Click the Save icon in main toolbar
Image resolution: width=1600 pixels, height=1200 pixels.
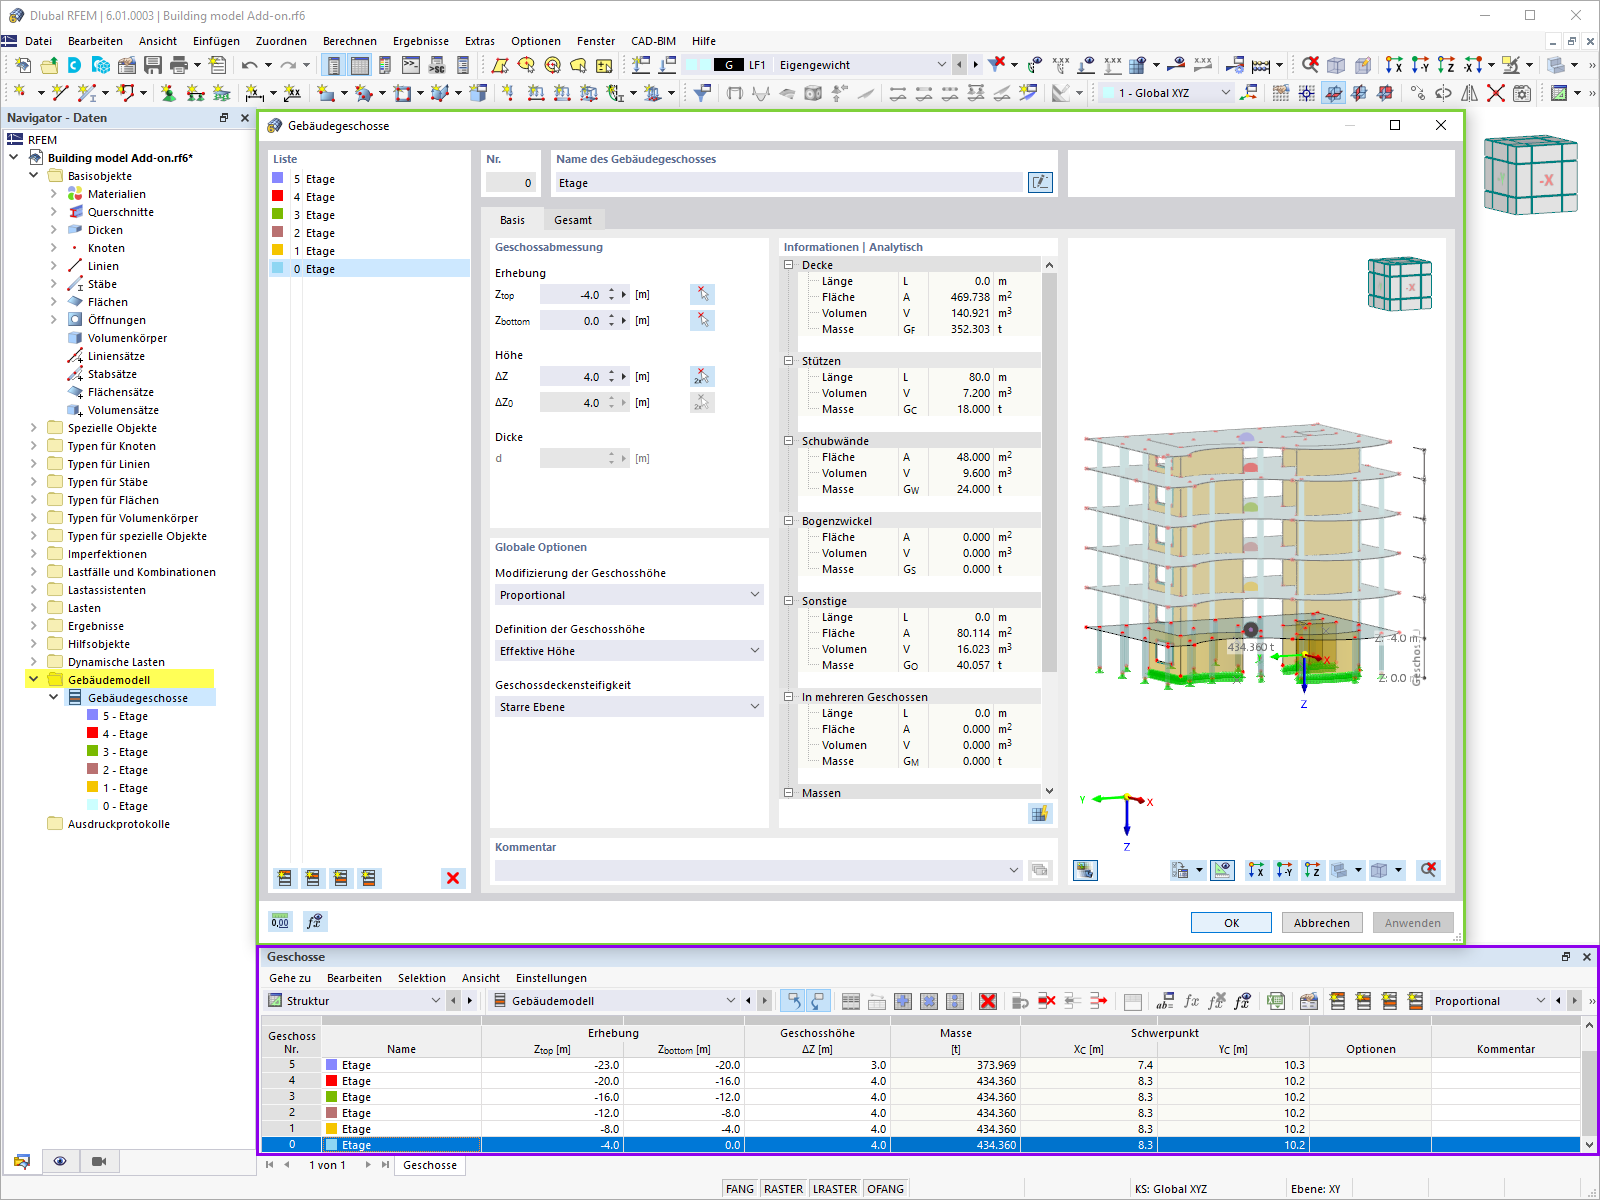(153, 65)
